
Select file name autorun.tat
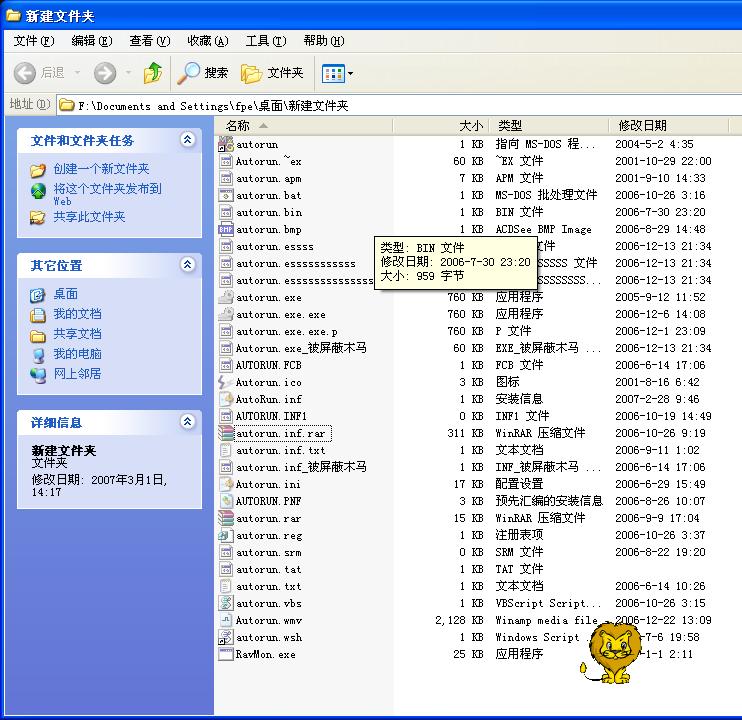(268, 570)
